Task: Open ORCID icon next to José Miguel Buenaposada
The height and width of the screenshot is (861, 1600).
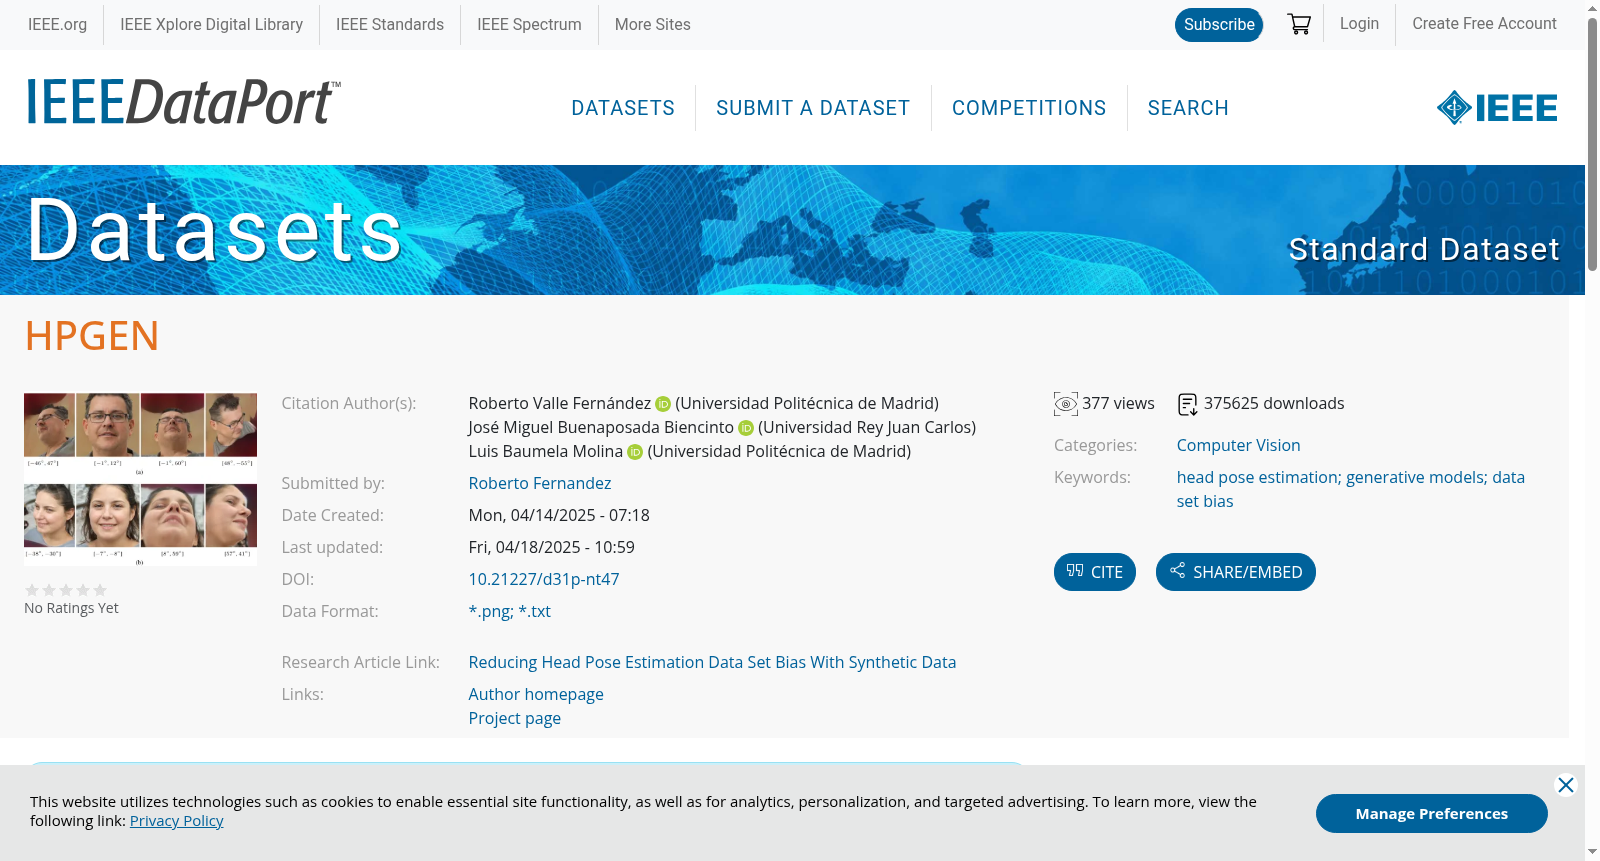Action: (x=746, y=428)
